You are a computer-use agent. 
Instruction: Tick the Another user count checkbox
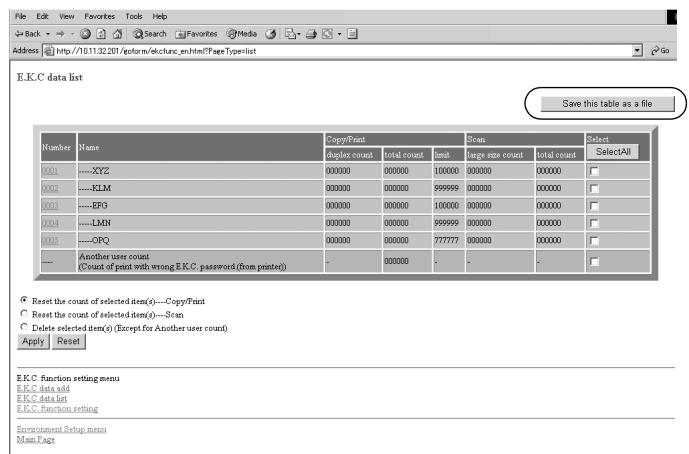(x=594, y=262)
